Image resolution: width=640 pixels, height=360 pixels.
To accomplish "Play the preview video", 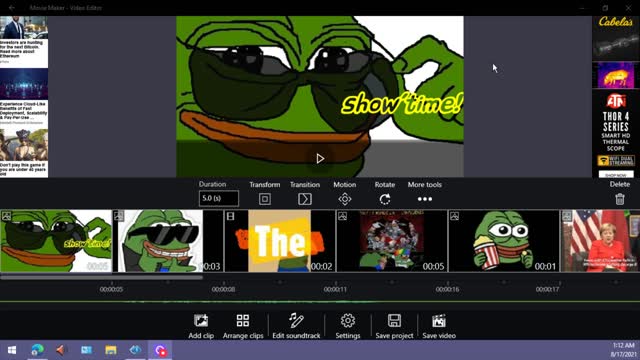I will 320,158.
